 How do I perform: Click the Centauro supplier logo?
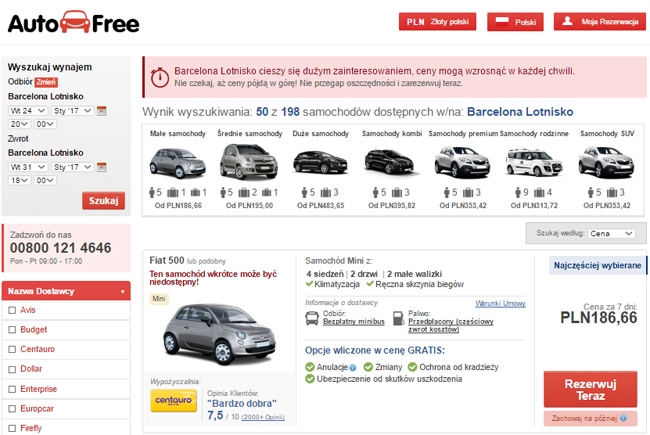pos(173,400)
